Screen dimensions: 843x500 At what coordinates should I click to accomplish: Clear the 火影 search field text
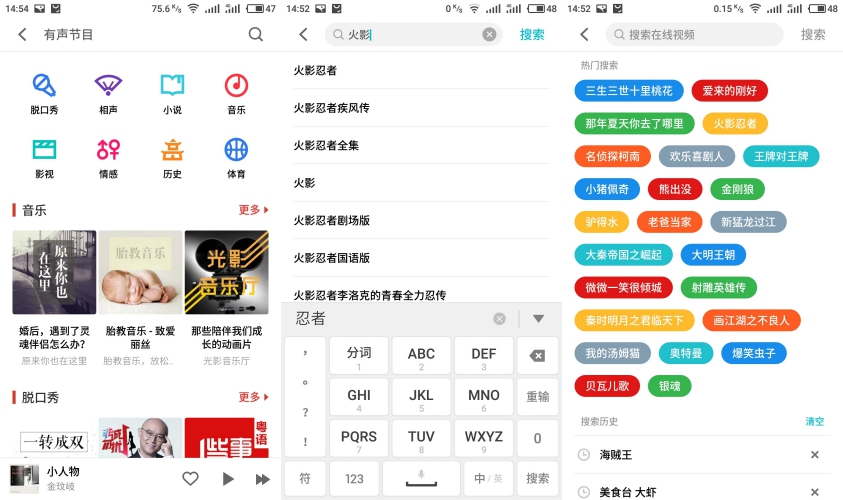tap(489, 35)
